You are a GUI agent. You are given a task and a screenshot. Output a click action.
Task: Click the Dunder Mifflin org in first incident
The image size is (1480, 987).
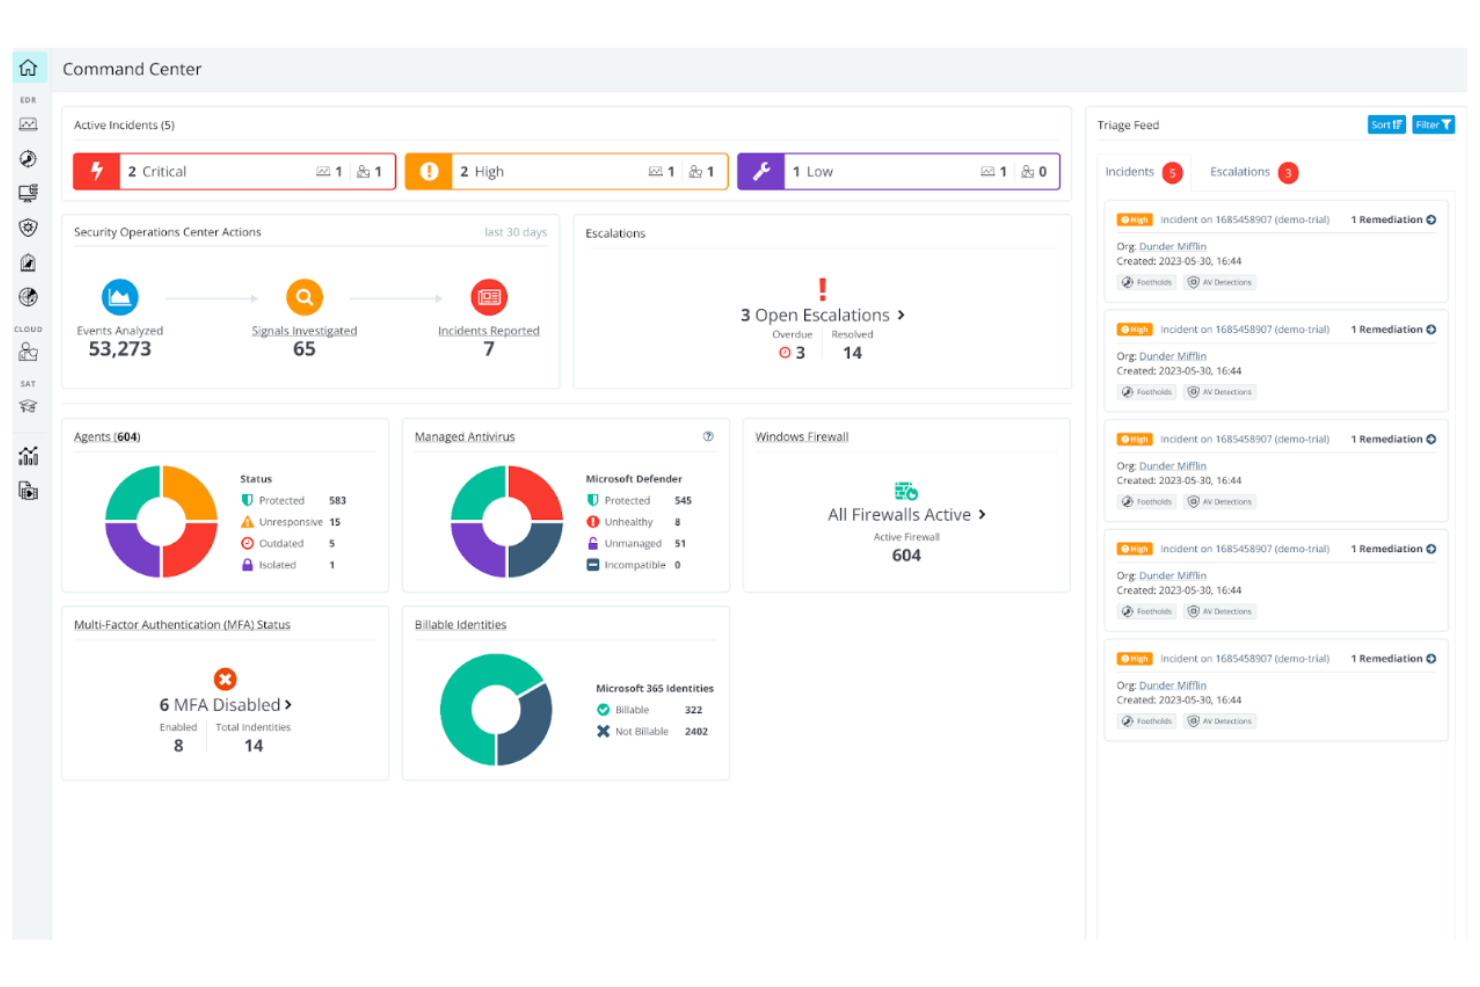1172,246
